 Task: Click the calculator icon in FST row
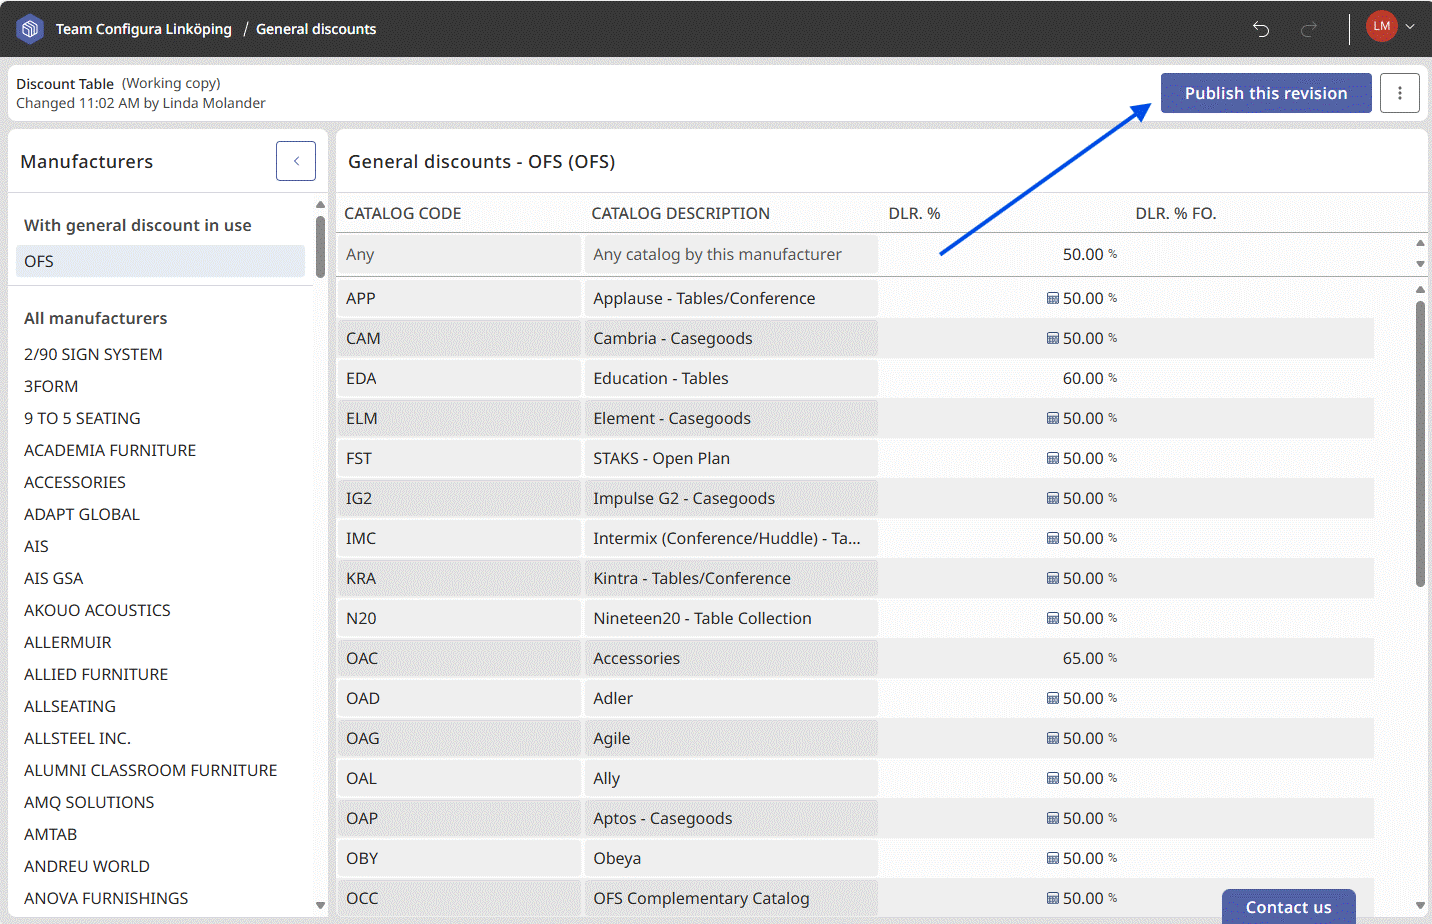(x=1053, y=458)
